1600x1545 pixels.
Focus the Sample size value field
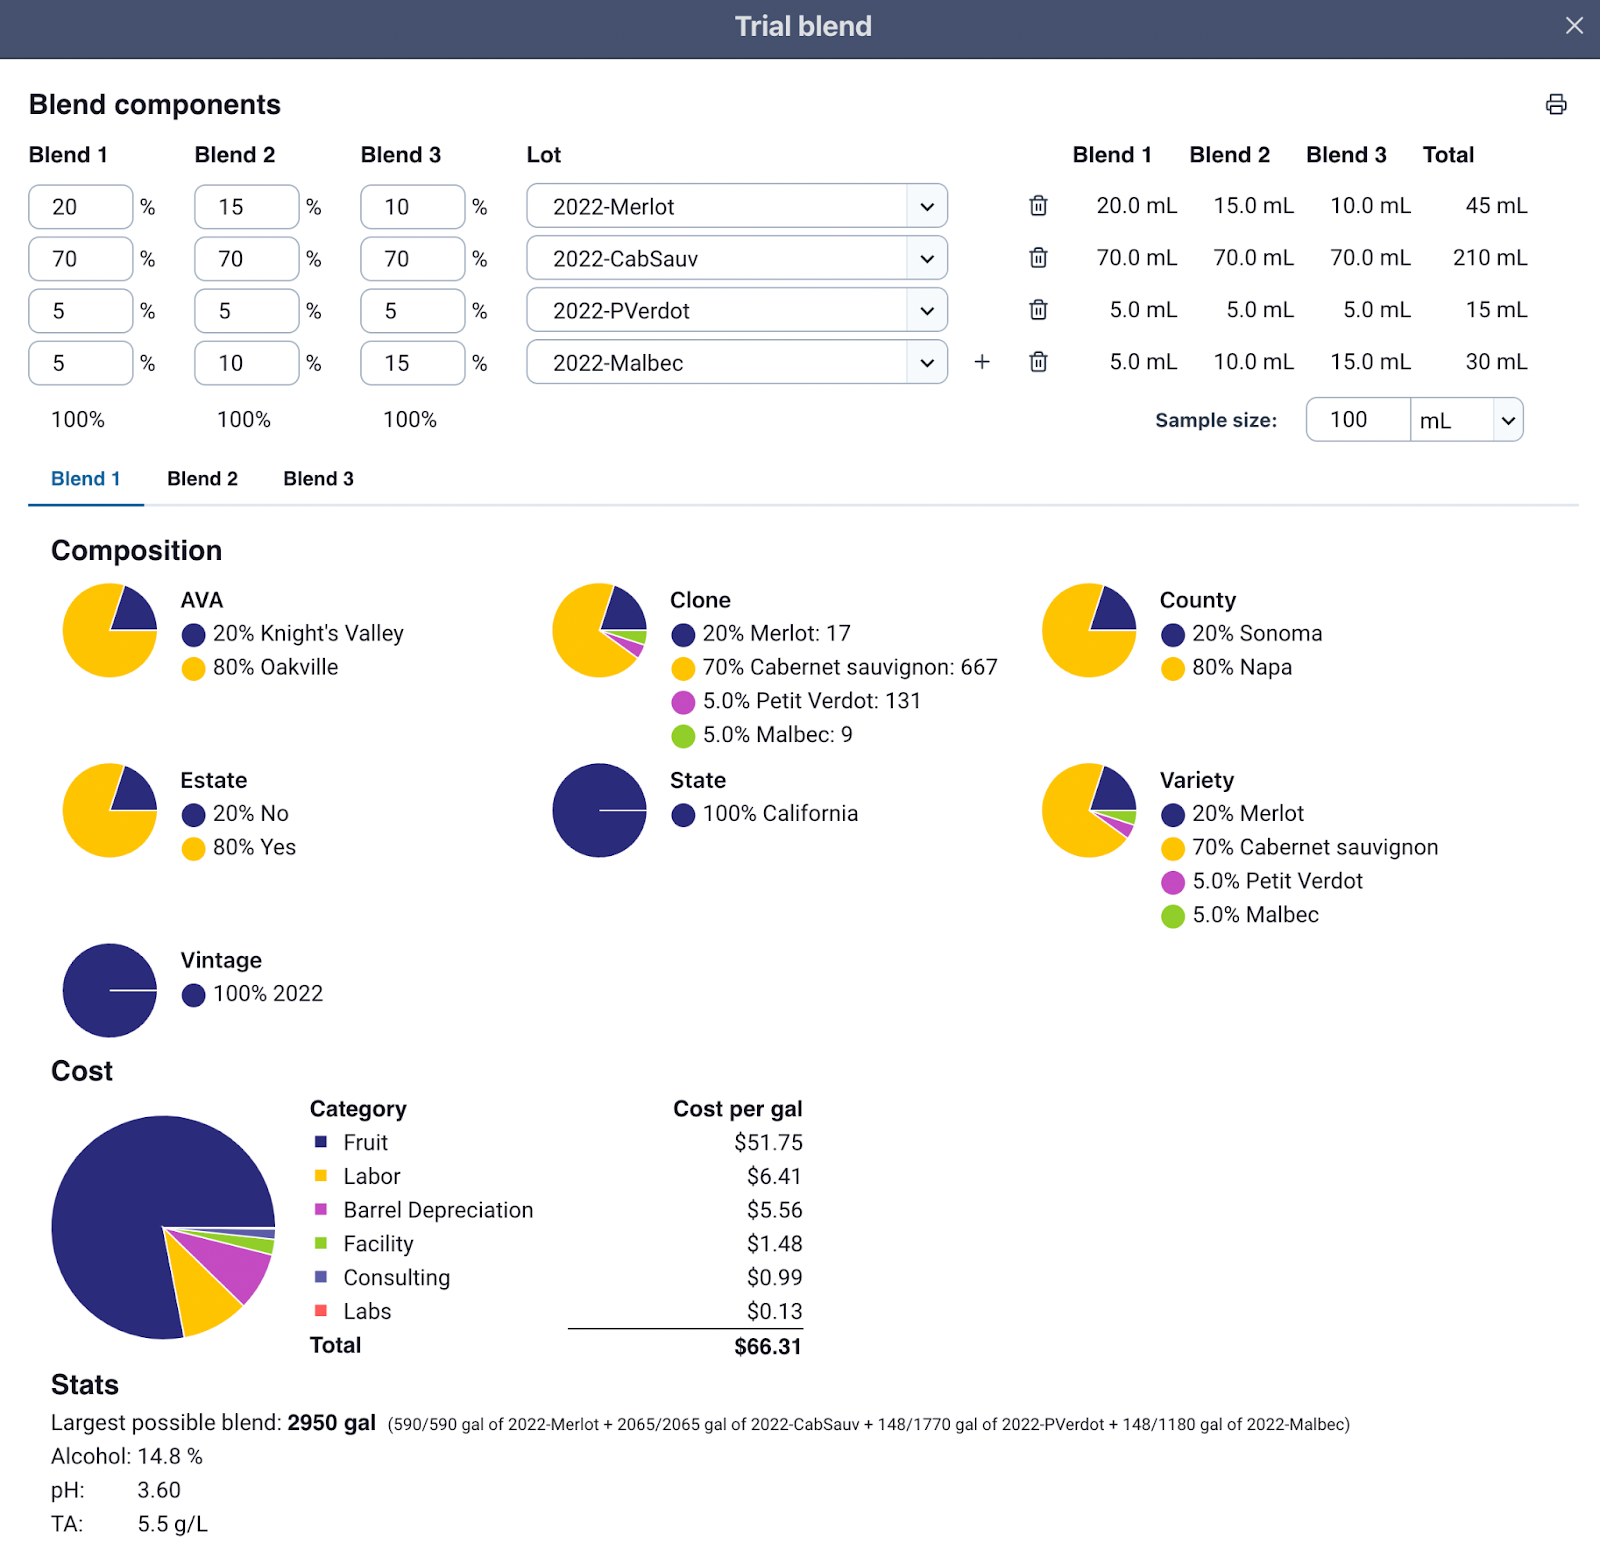(x=1357, y=420)
